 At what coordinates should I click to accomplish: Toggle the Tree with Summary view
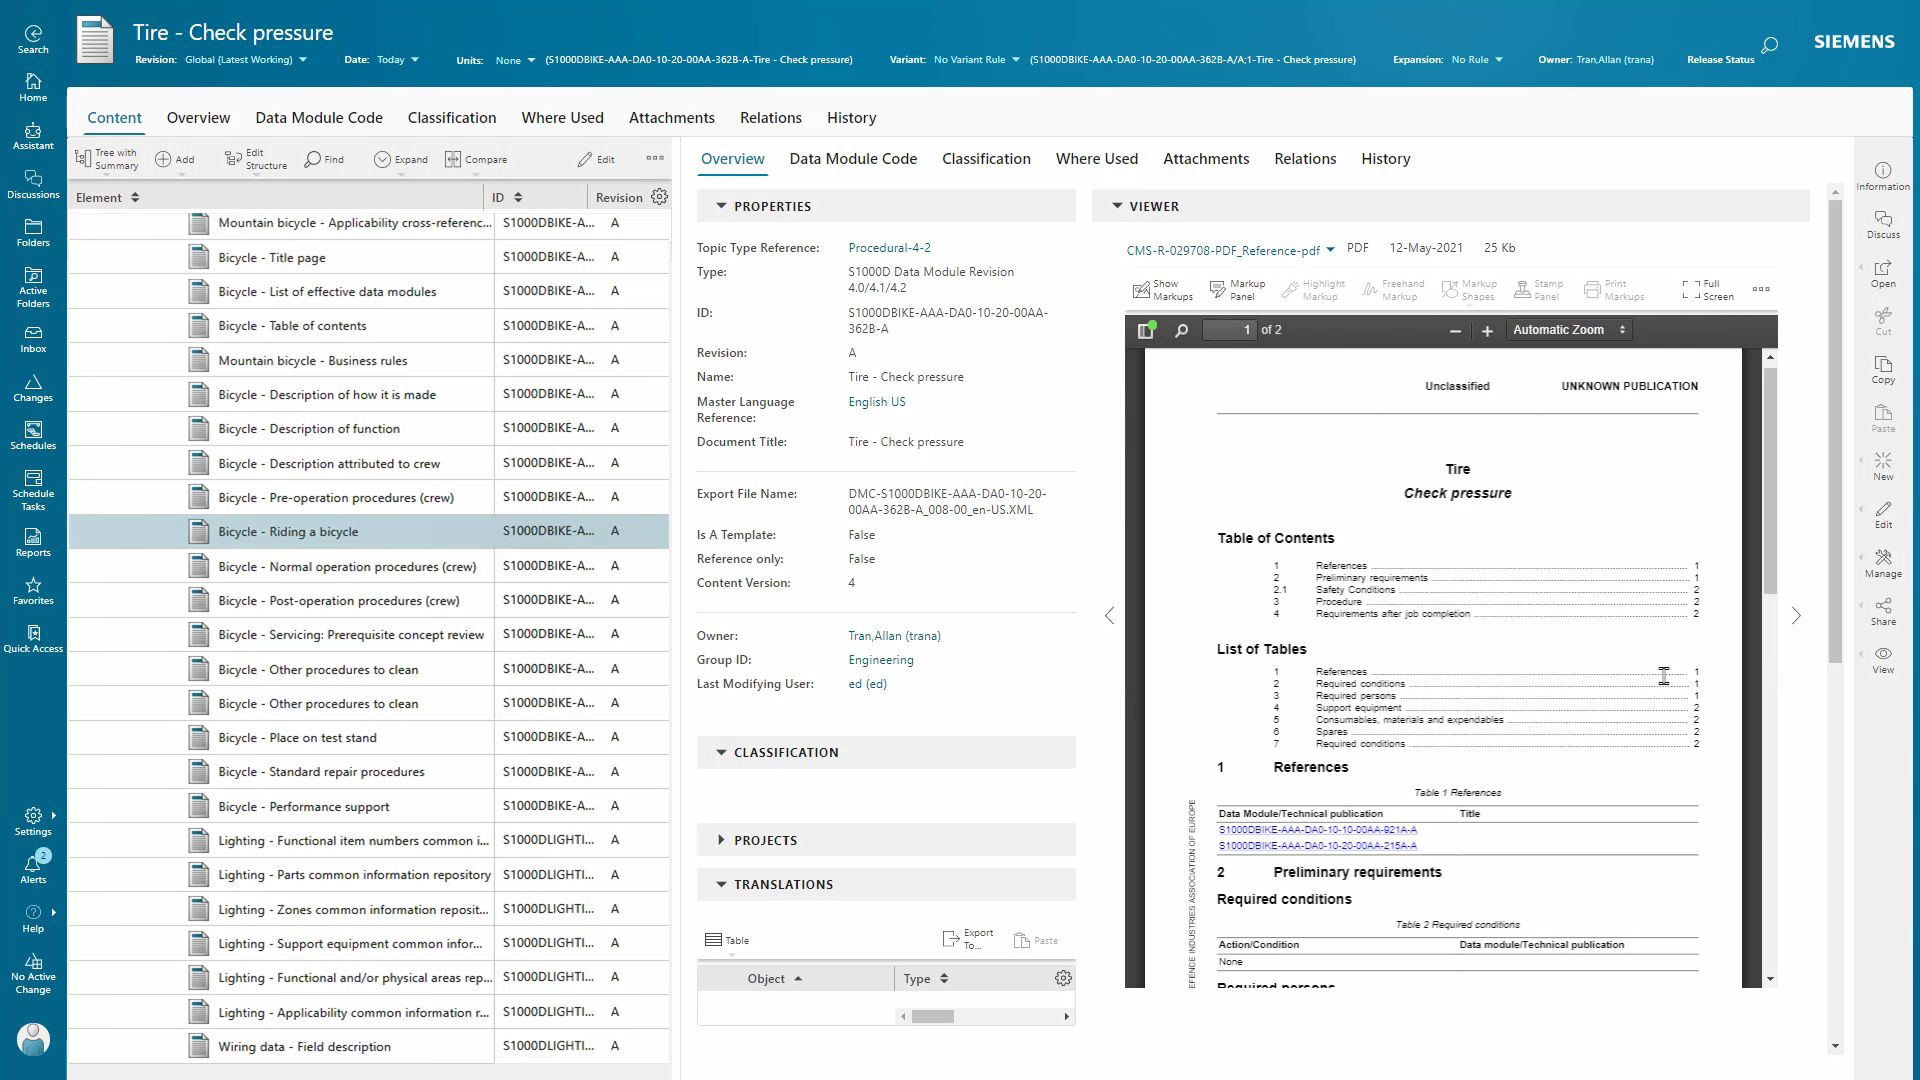coord(105,158)
